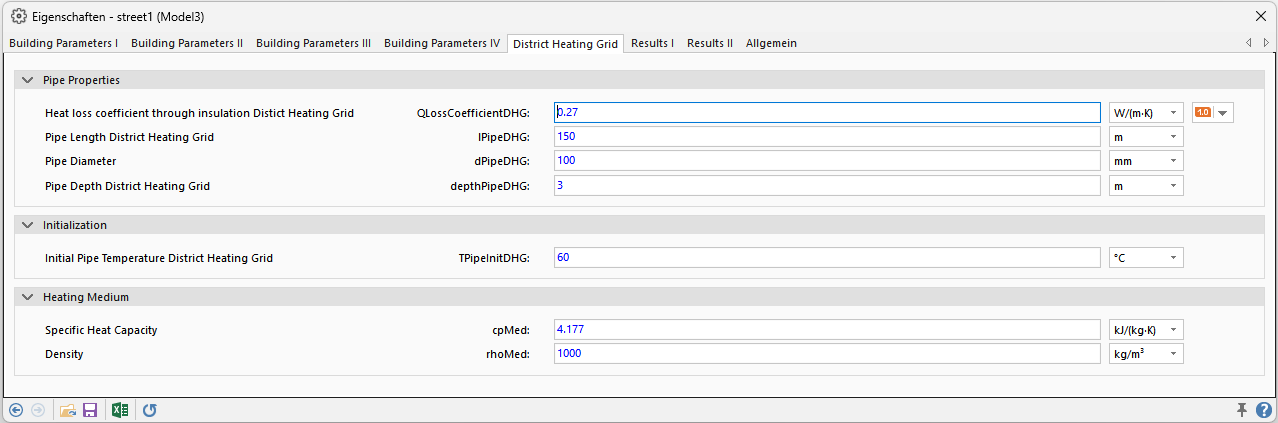The height and width of the screenshot is (423, 1278).
Task: Click the rhoMed field showing 1000
Action: point(827,353)
